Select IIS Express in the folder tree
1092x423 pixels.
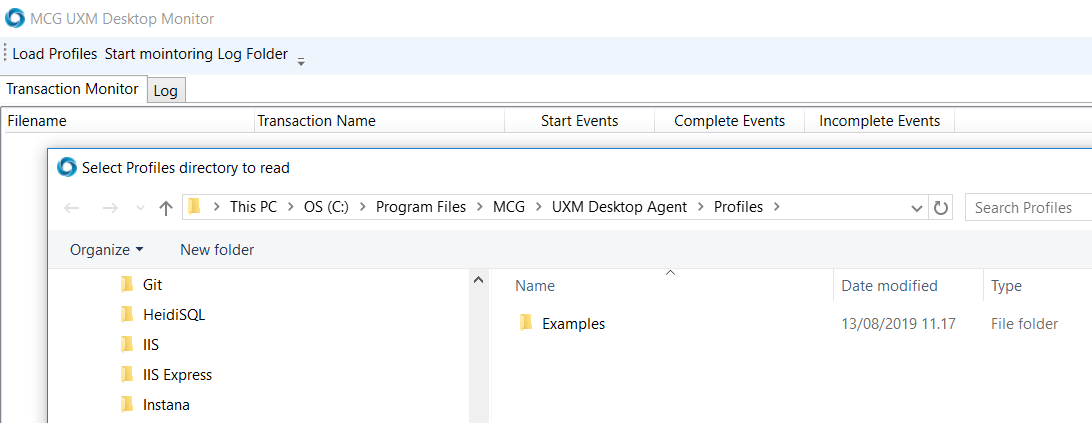177,375
